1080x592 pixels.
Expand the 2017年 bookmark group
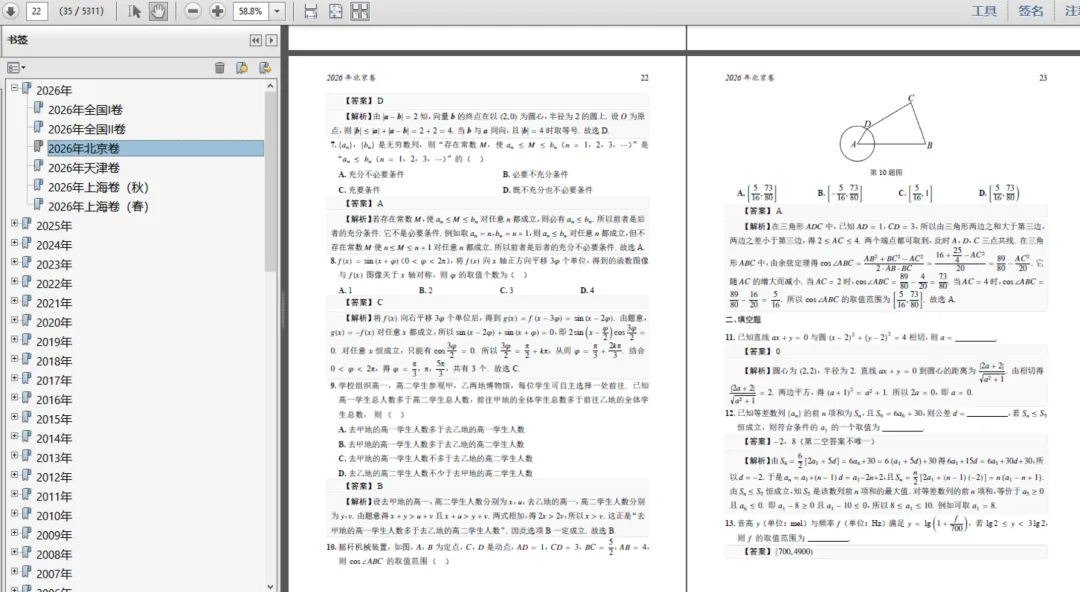(14, 378)
